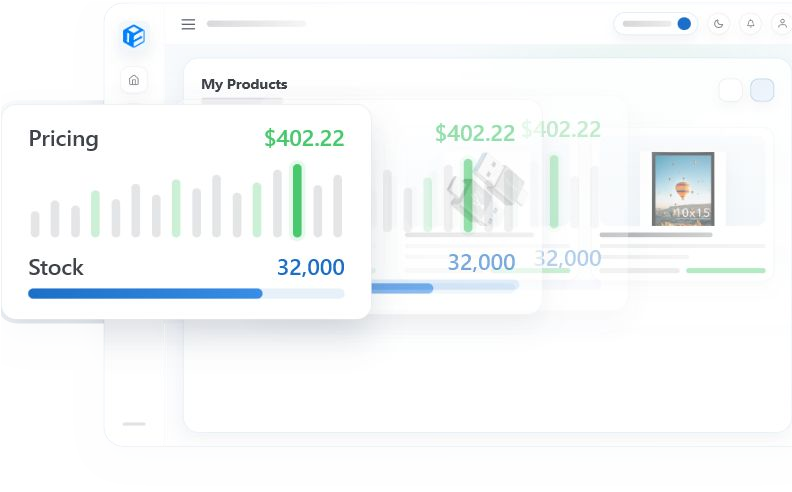792x492 pixels.
Task: Click the green progress bar under balloon product
Action: coord(726,271)
